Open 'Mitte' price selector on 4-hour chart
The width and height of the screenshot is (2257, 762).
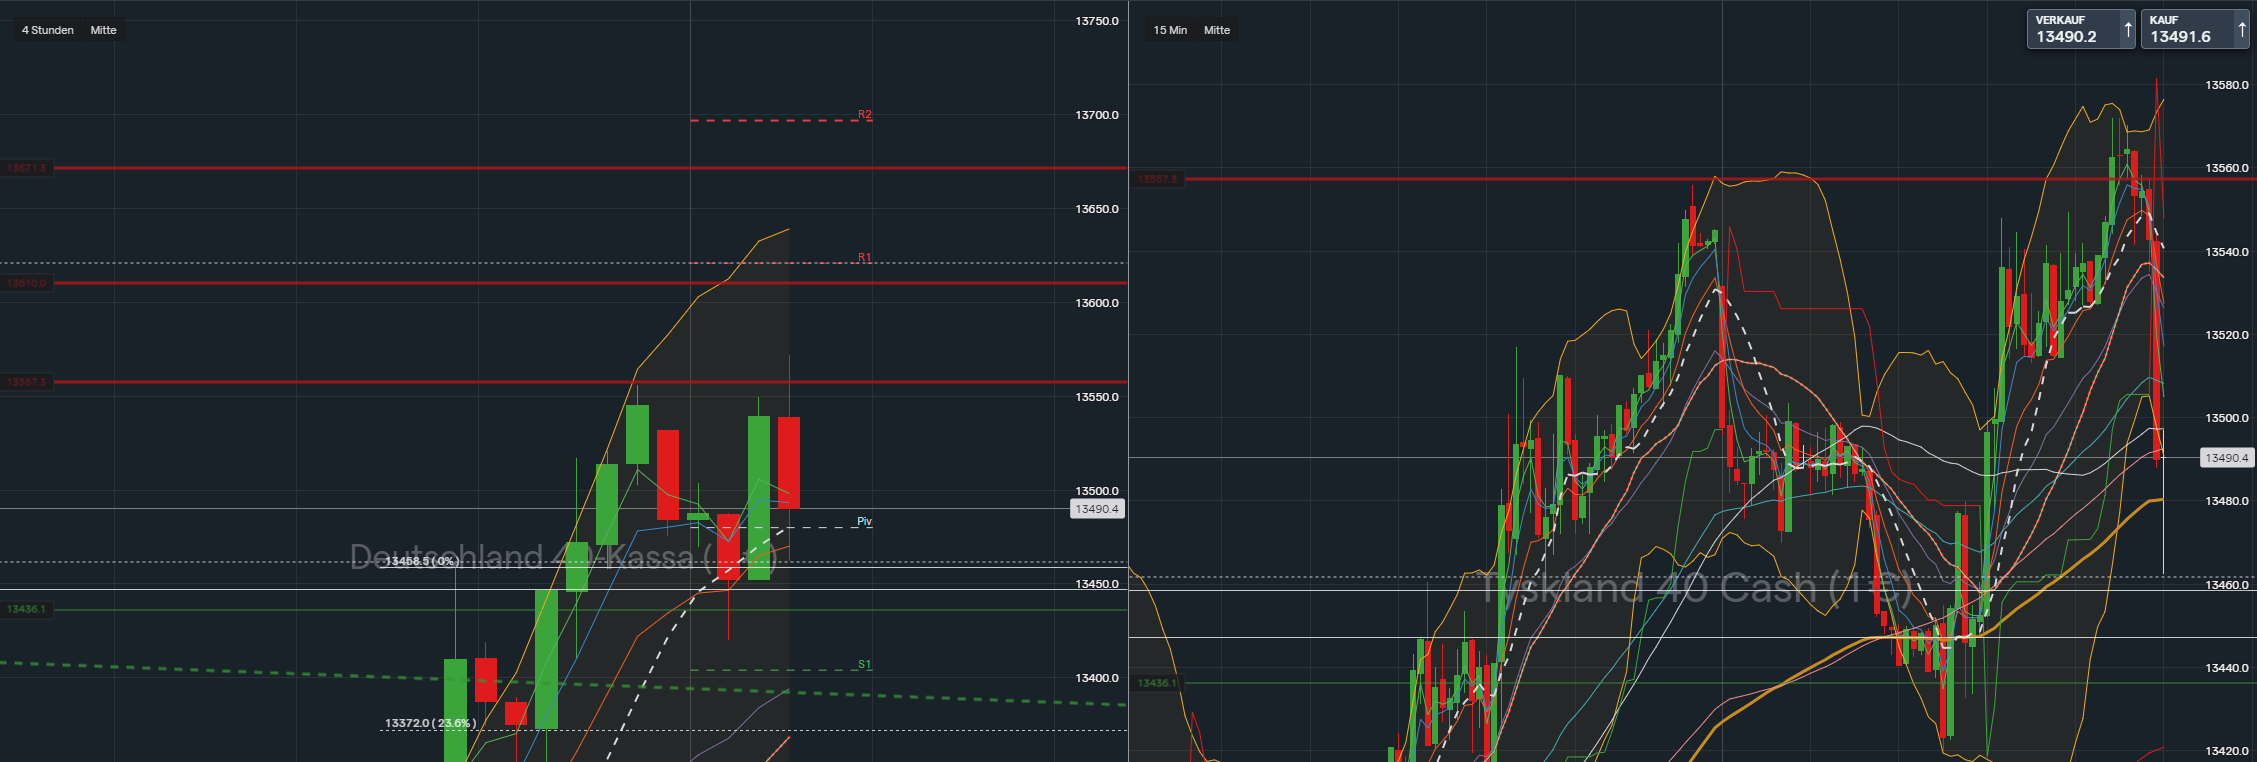(103, 30)
